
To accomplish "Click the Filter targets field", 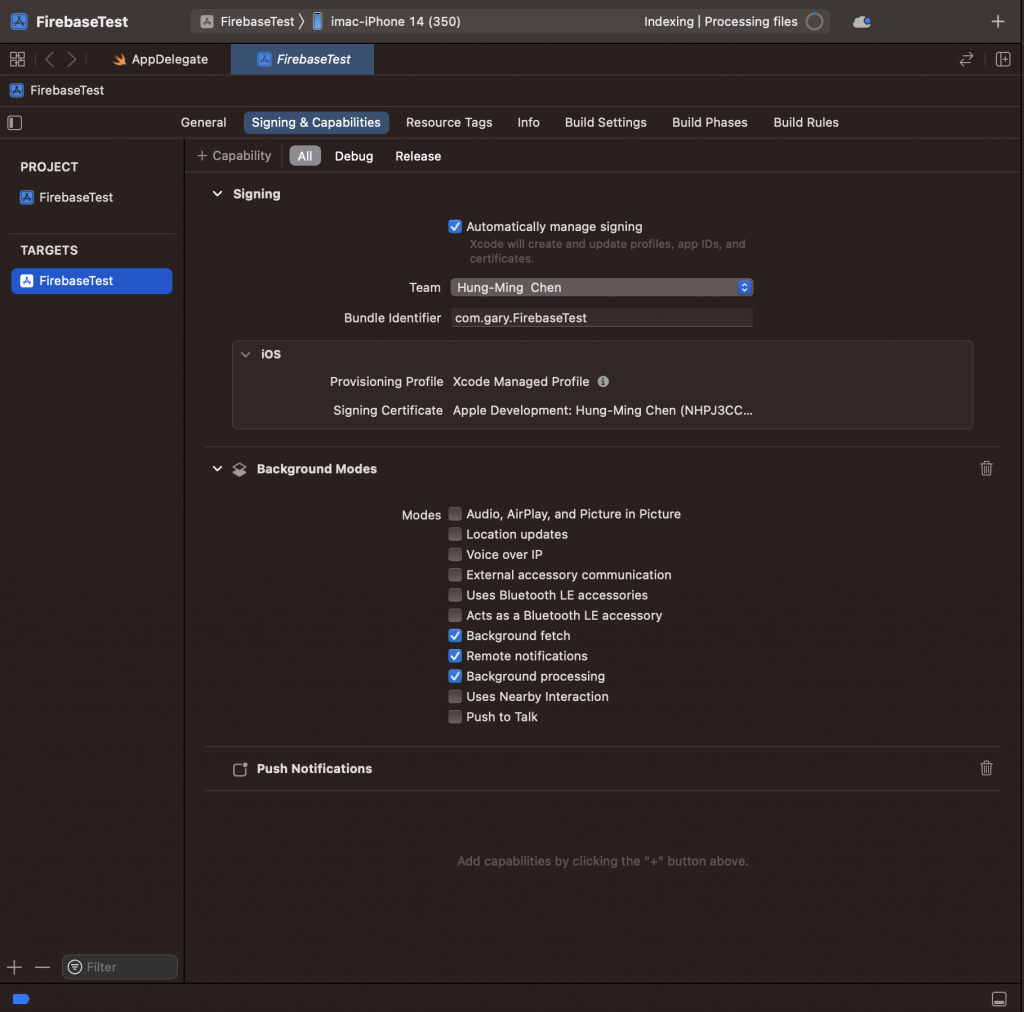I will (120, 967).
